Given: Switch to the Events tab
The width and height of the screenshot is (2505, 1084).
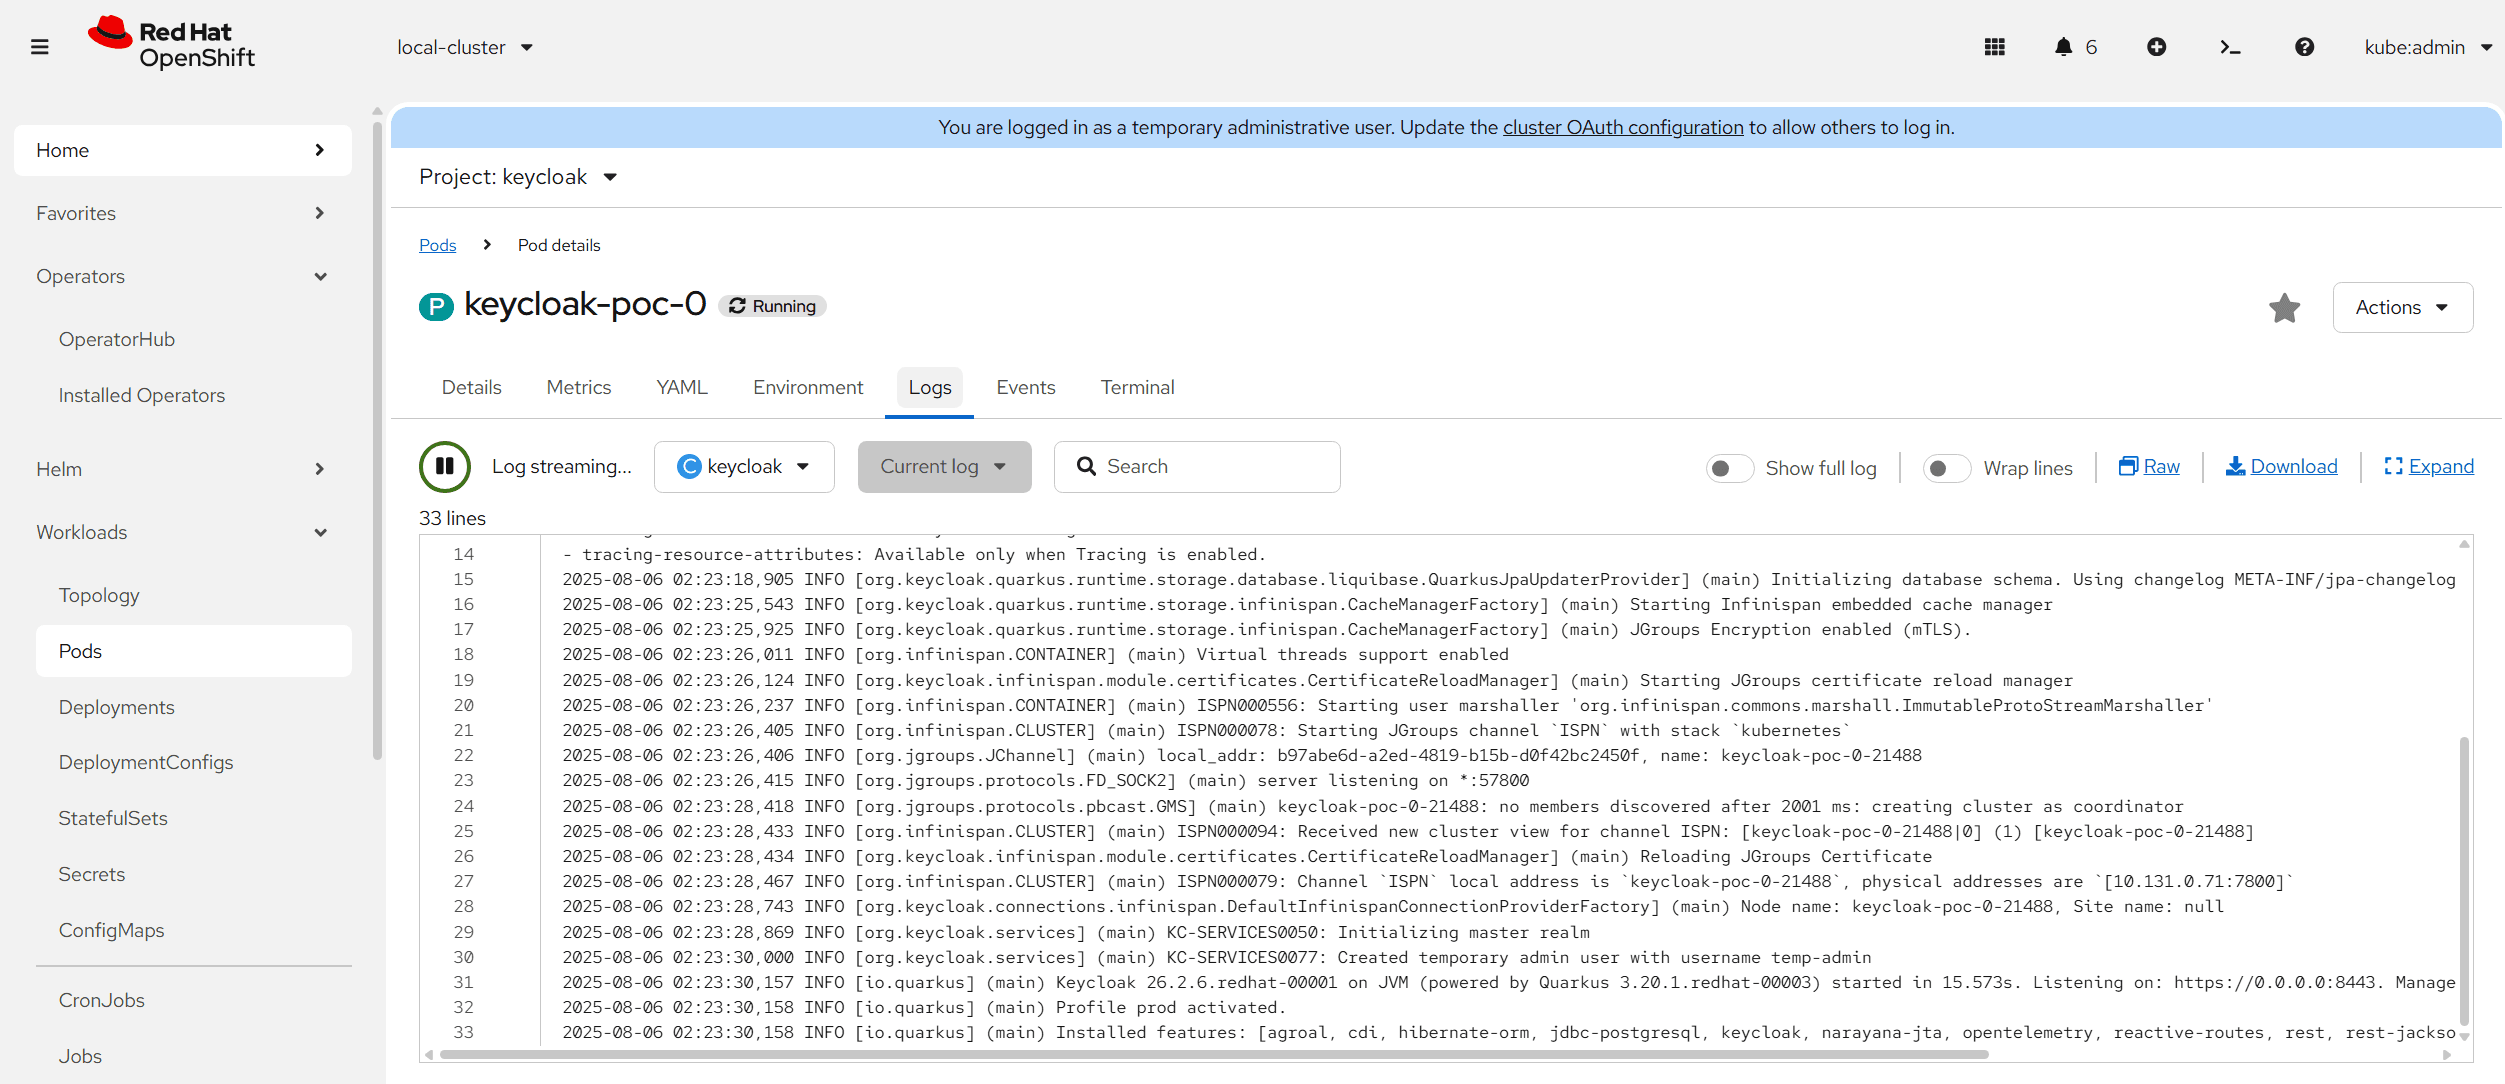Looking at the screenshot, I should click(1026, 387).
